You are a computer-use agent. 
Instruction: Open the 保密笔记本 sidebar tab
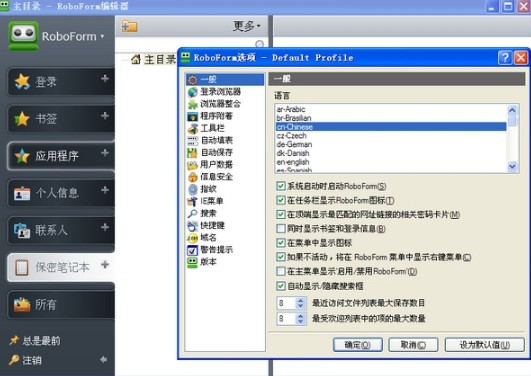pyautogui.click(x=61, y=267)
